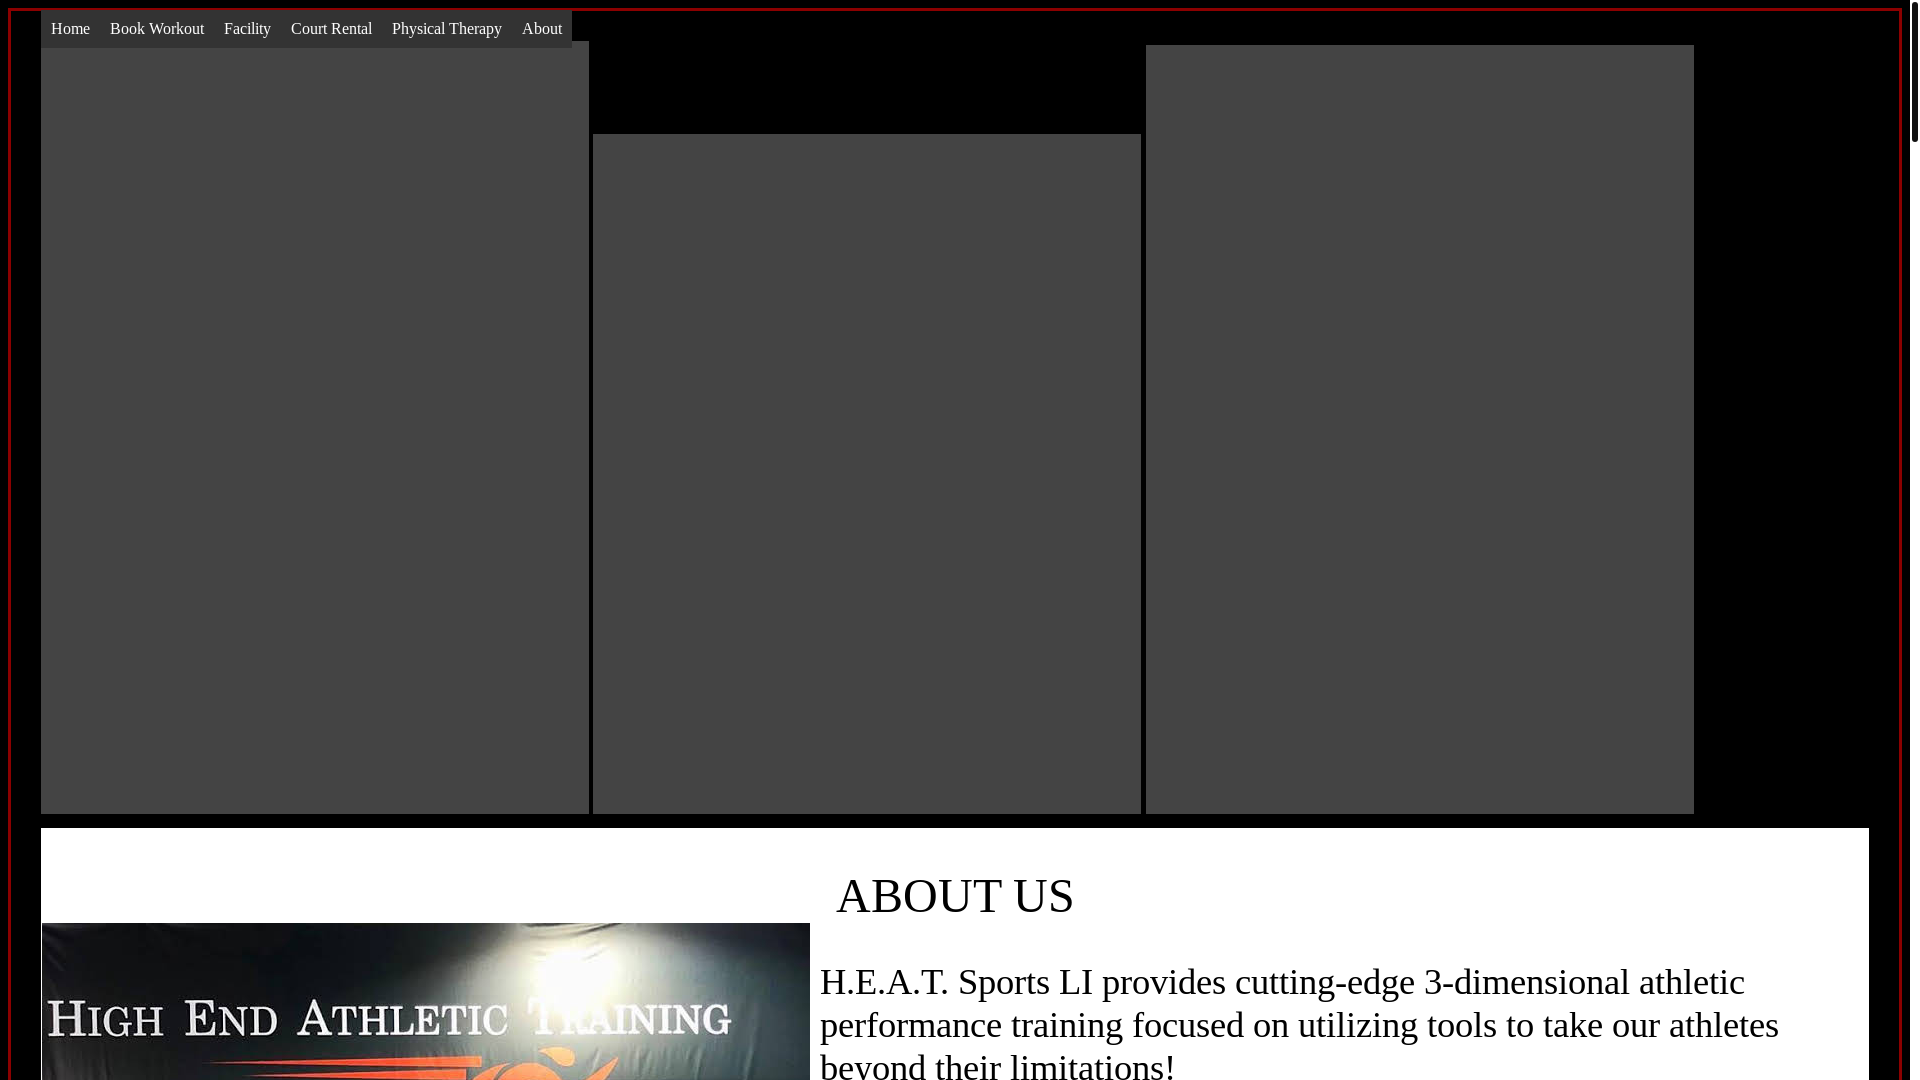Viewport: 1920px width, 1080px height.
Task: Select the Court Rental menu item
Action: (331, 29)
